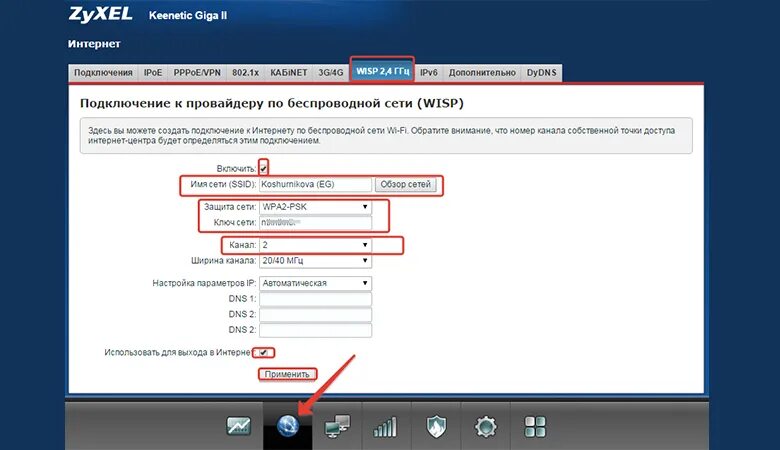Click the Обзор сетей button
Viewport: 780px width, 450px height.
tap(405, 185)
